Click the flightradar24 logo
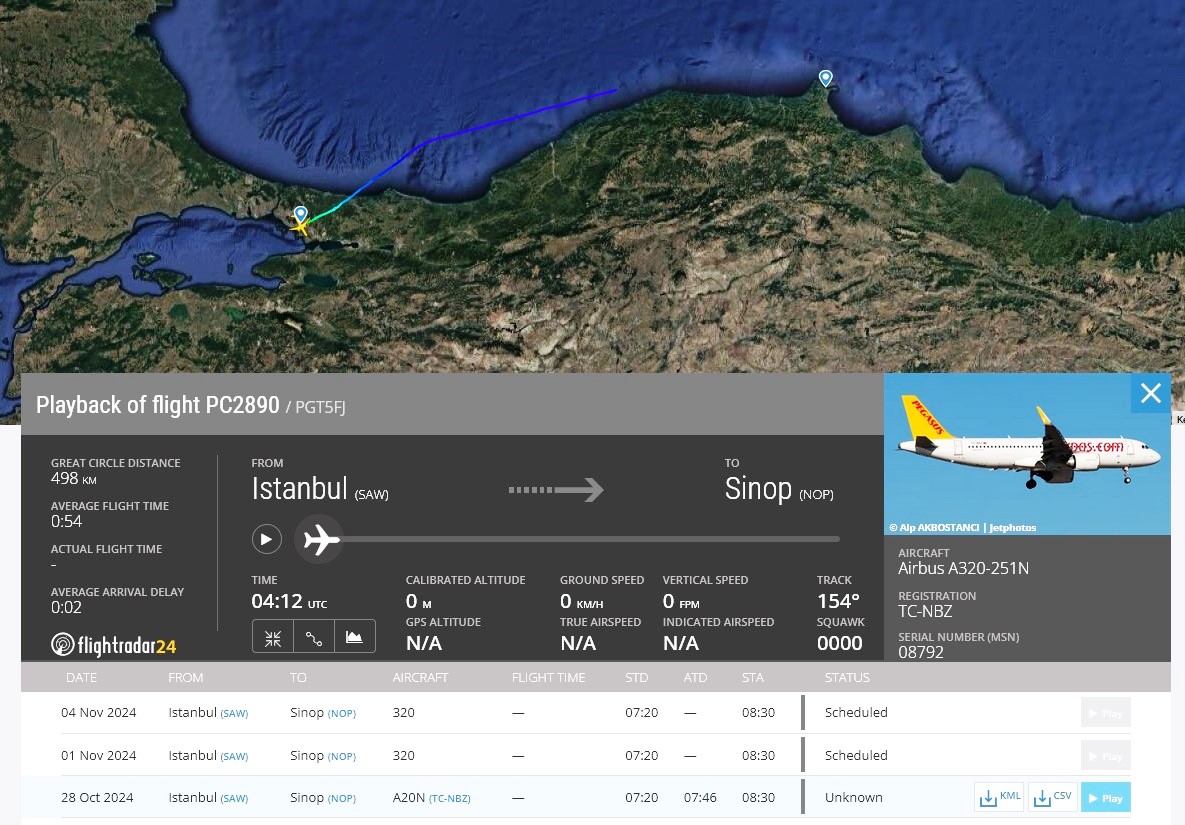 [113, 645]
